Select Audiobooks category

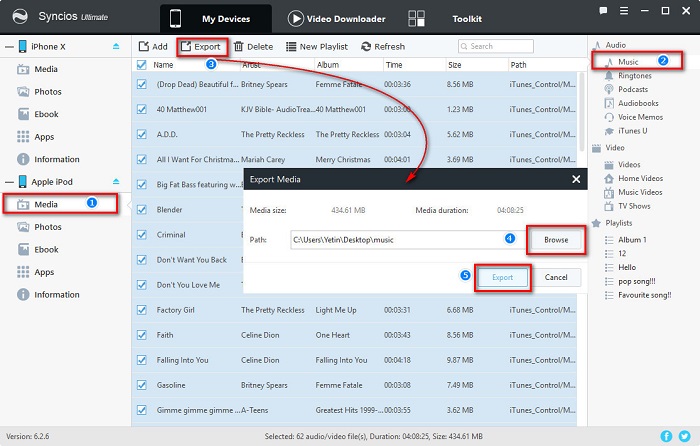coord(638,103)
